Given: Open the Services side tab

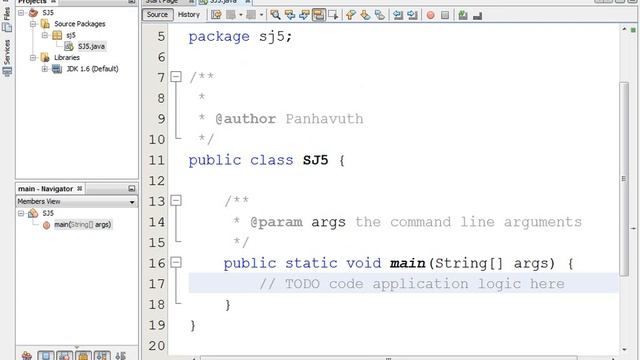Looking at the screenshot, I should 7,57.
